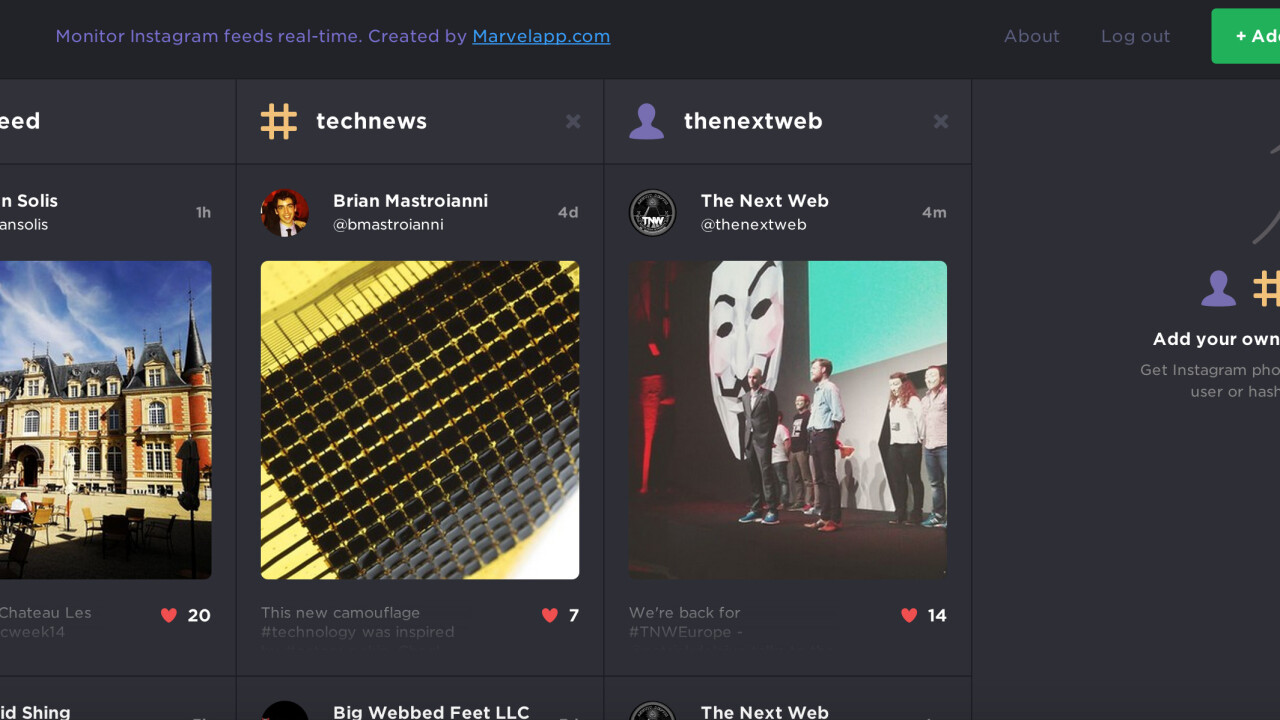
Task: Open the About page
Action: point(1032,36)
